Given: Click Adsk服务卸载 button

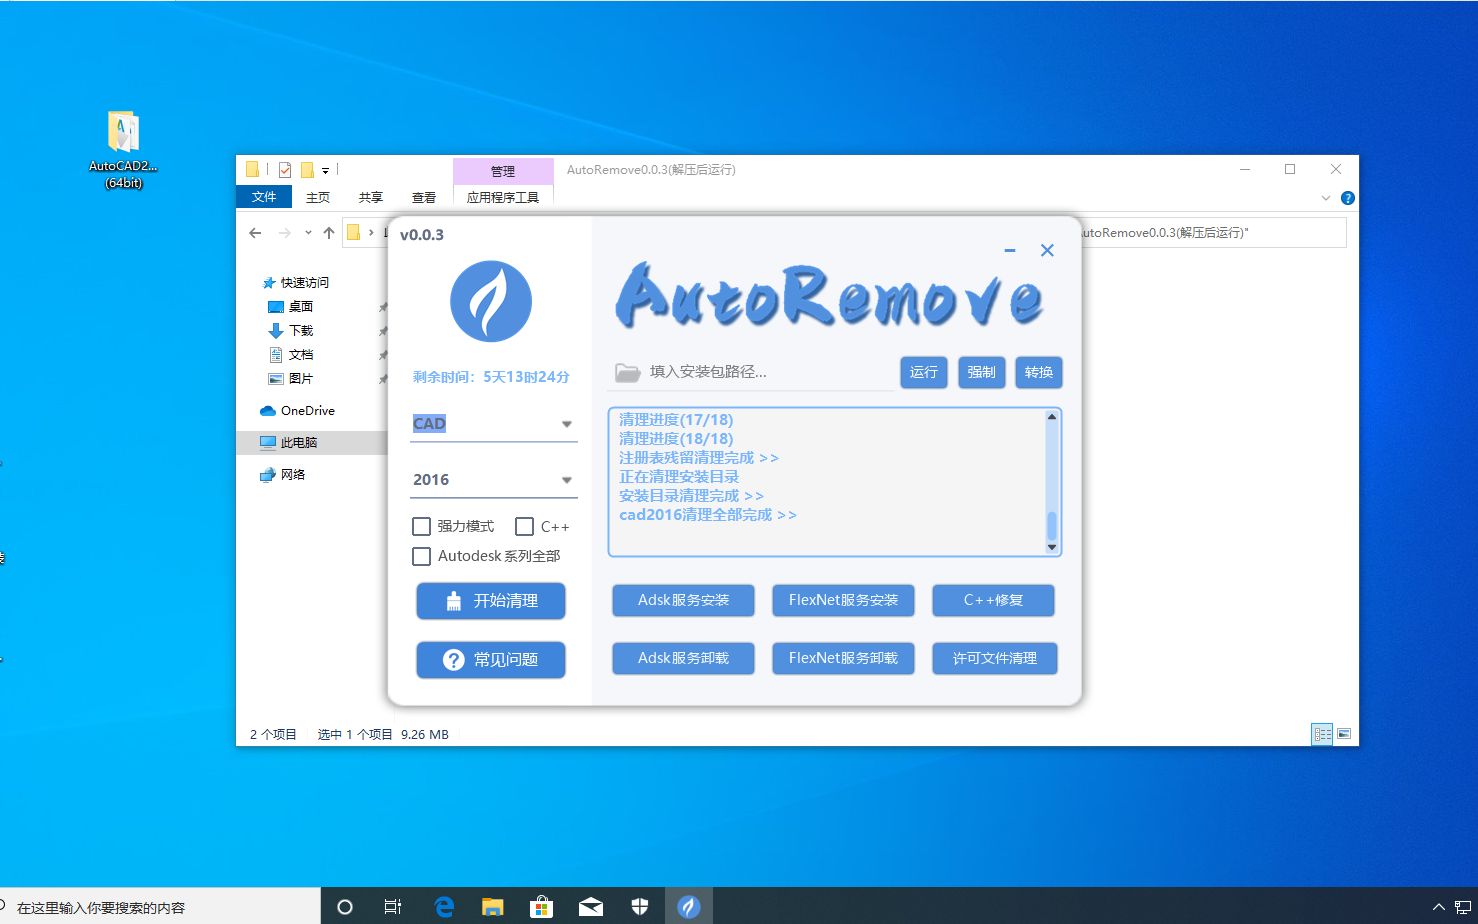Looking at the screenshot, I should pos(683,658).
